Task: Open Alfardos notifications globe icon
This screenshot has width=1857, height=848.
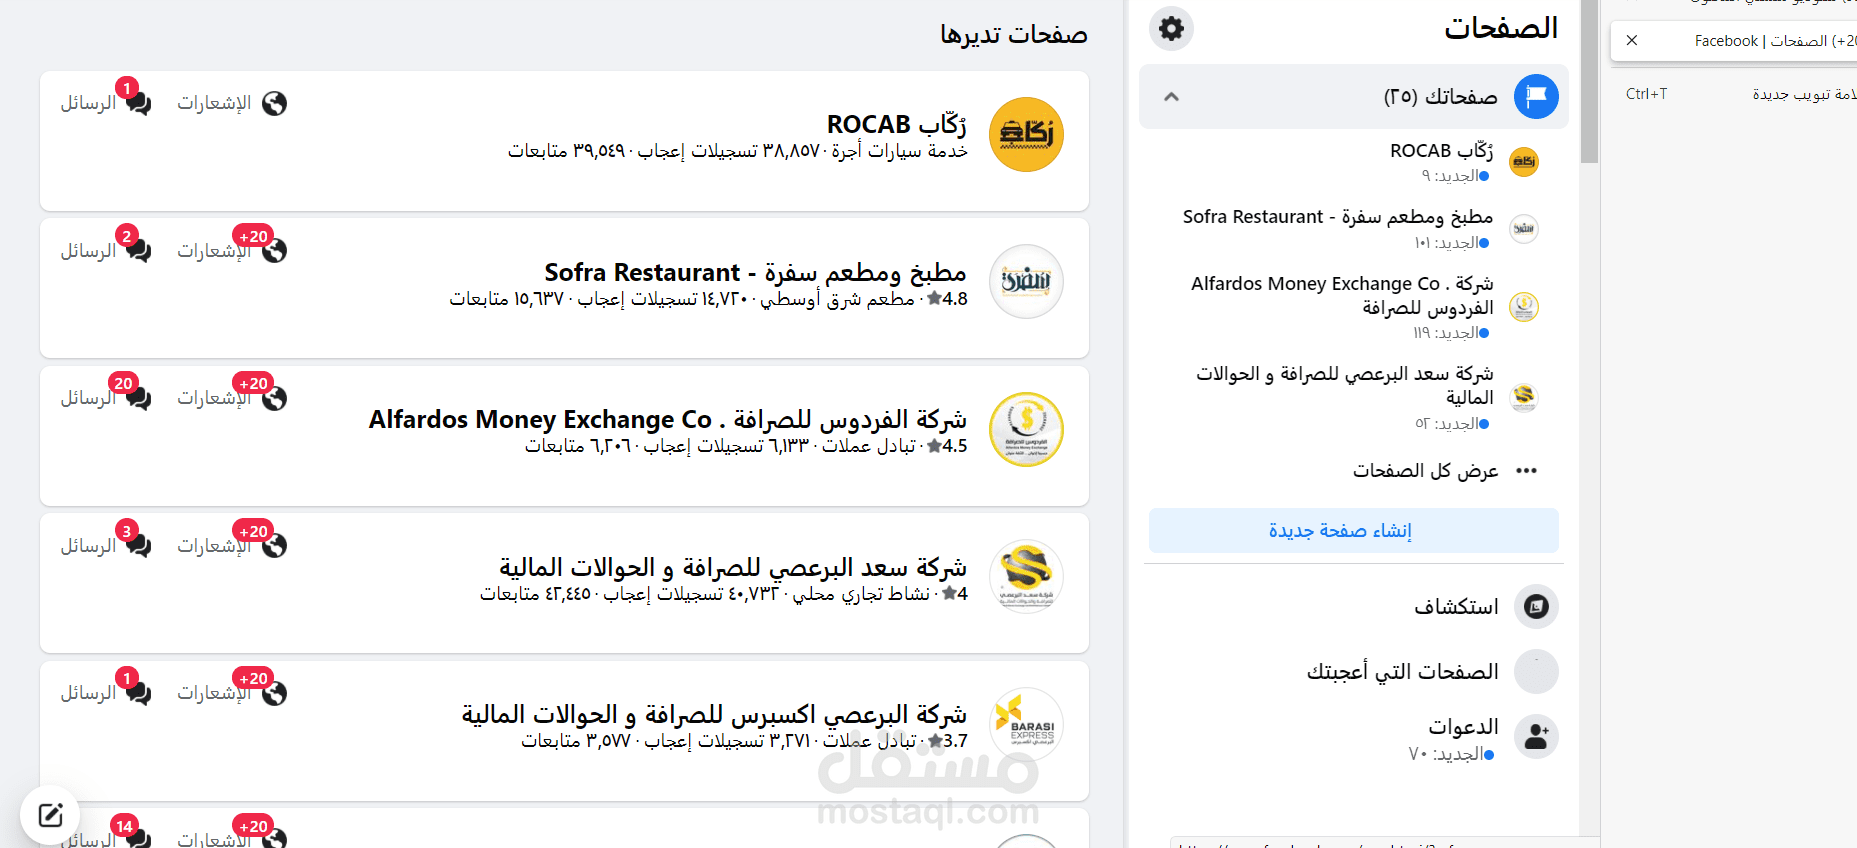Action: coord(274,398)
